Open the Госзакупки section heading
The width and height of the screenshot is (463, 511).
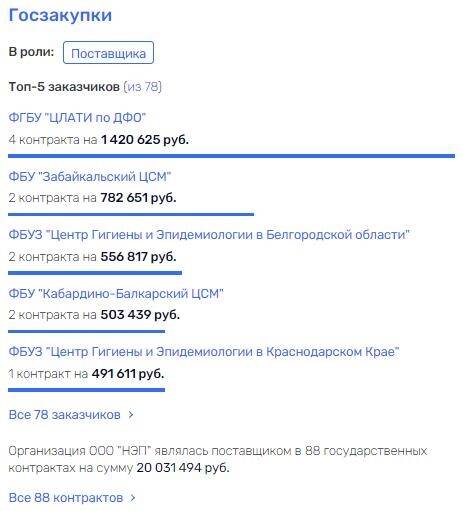coord(60,16)
